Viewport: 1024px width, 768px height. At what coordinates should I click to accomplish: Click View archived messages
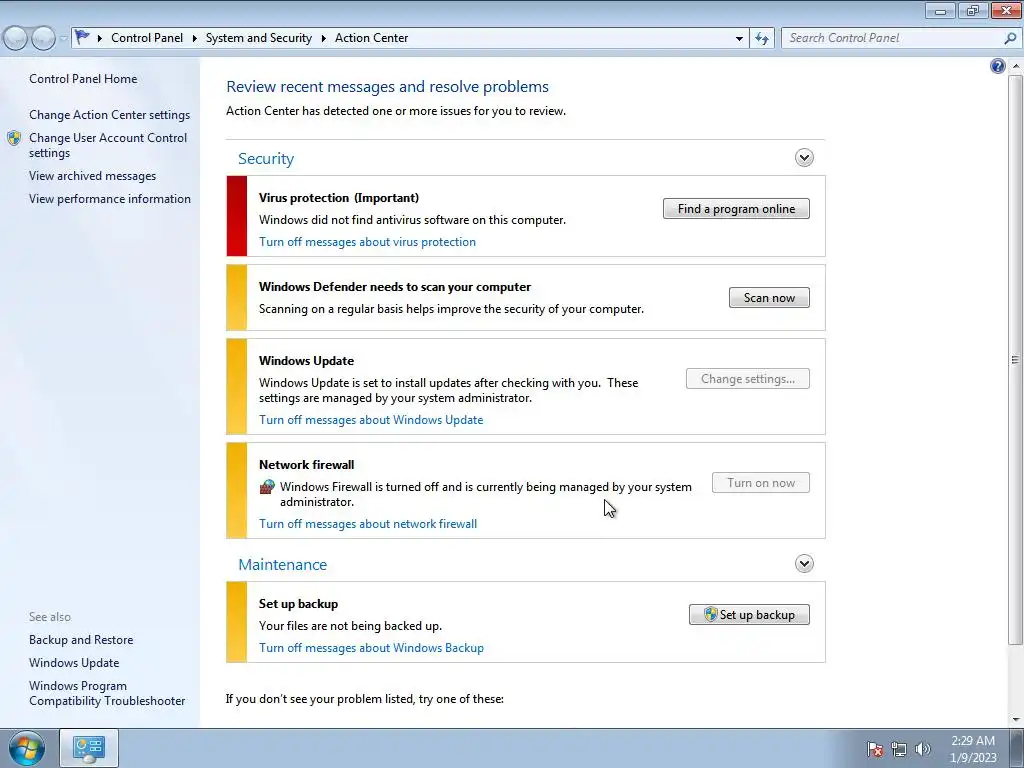coord(93,176)
